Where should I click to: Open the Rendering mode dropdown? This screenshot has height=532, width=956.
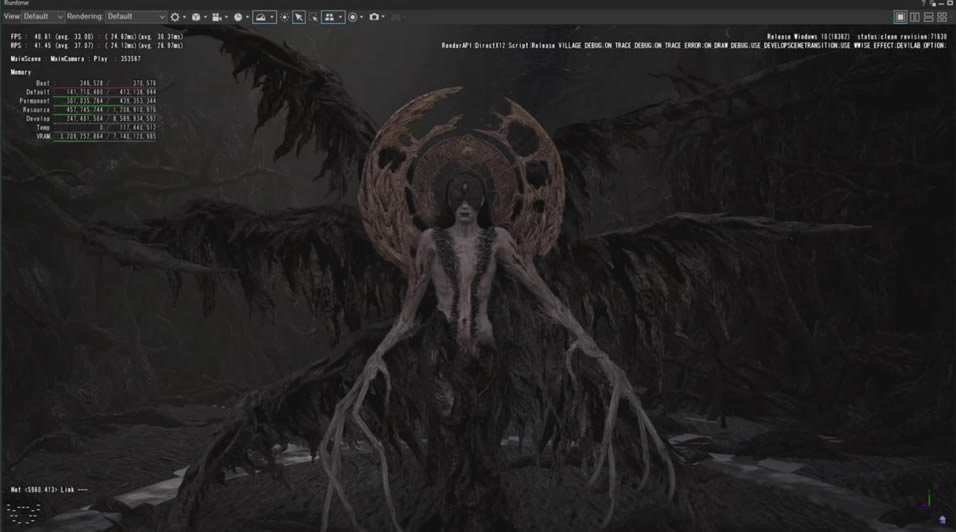pyautogui.click(x=136, y=17)
